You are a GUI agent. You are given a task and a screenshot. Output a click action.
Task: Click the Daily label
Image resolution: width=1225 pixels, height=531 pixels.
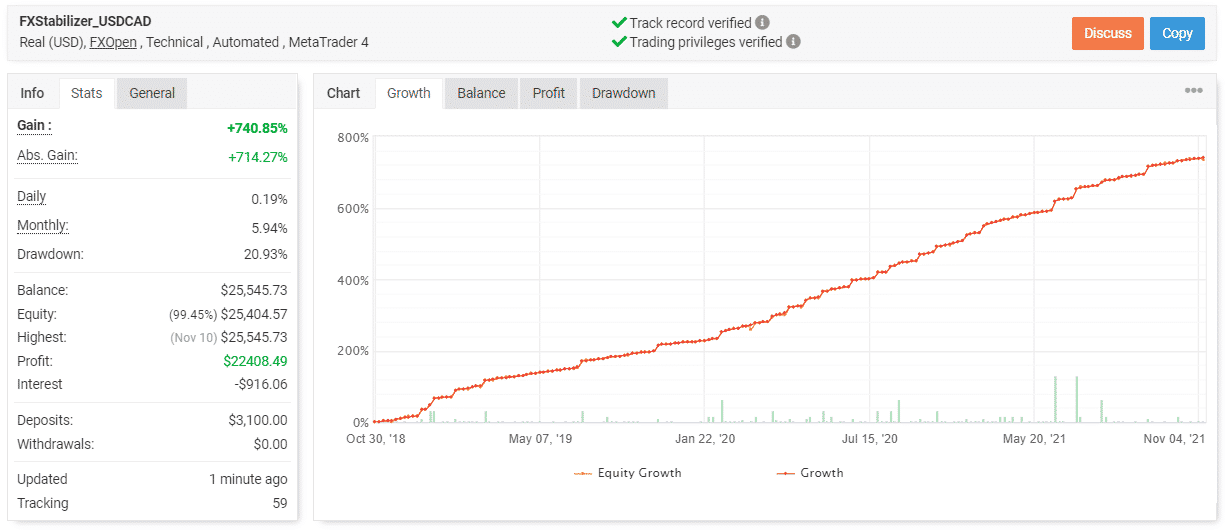[32, 197]
